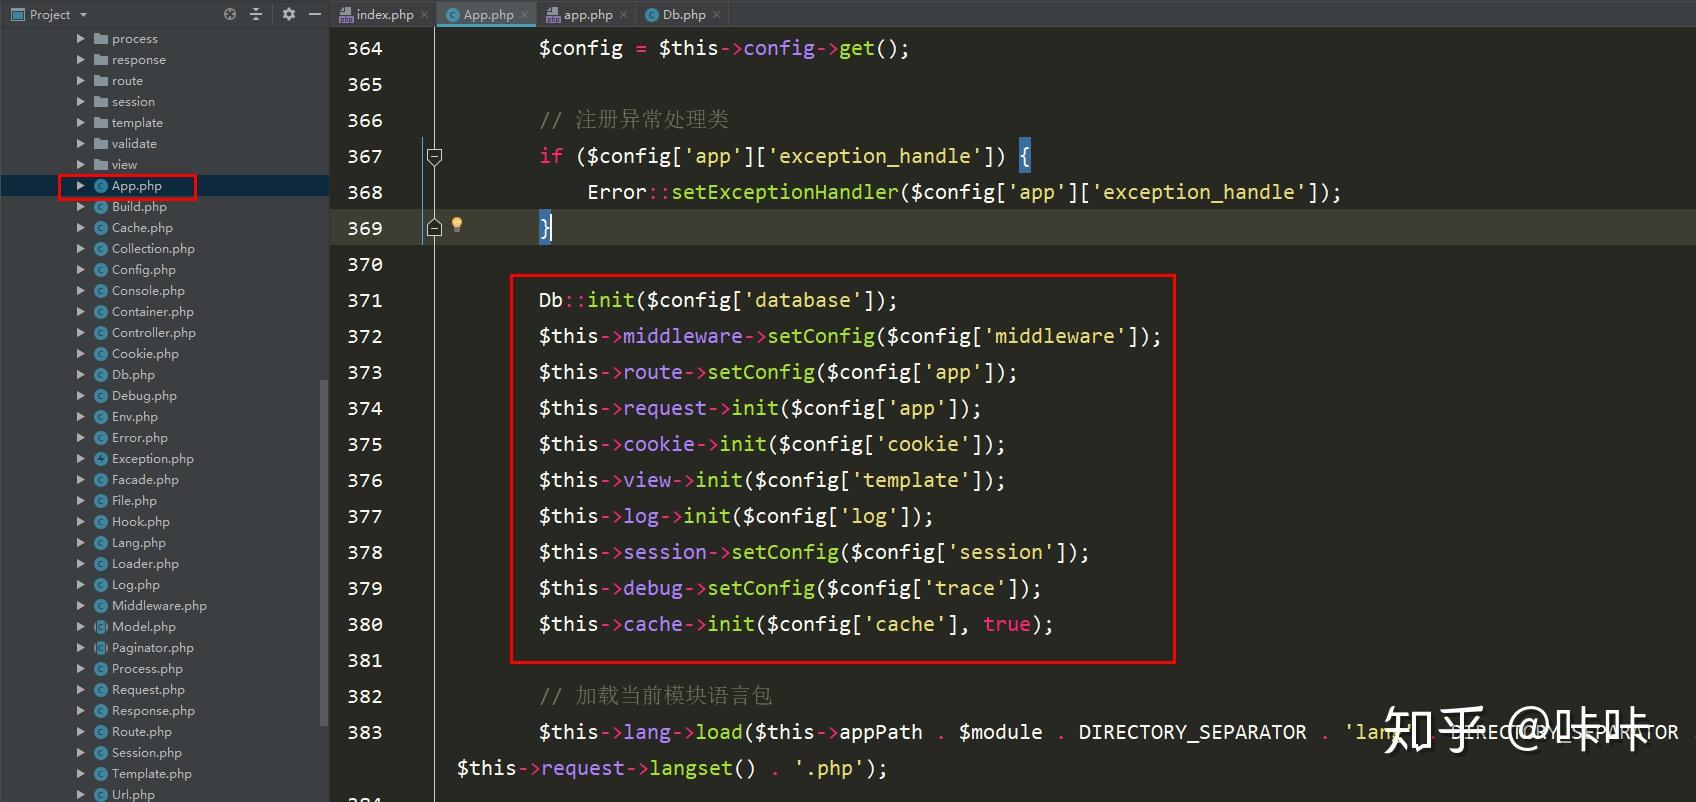1696x802 pixels.
Task: Click 'true' keyword on line 380
Action: [x=1007, y=624]
